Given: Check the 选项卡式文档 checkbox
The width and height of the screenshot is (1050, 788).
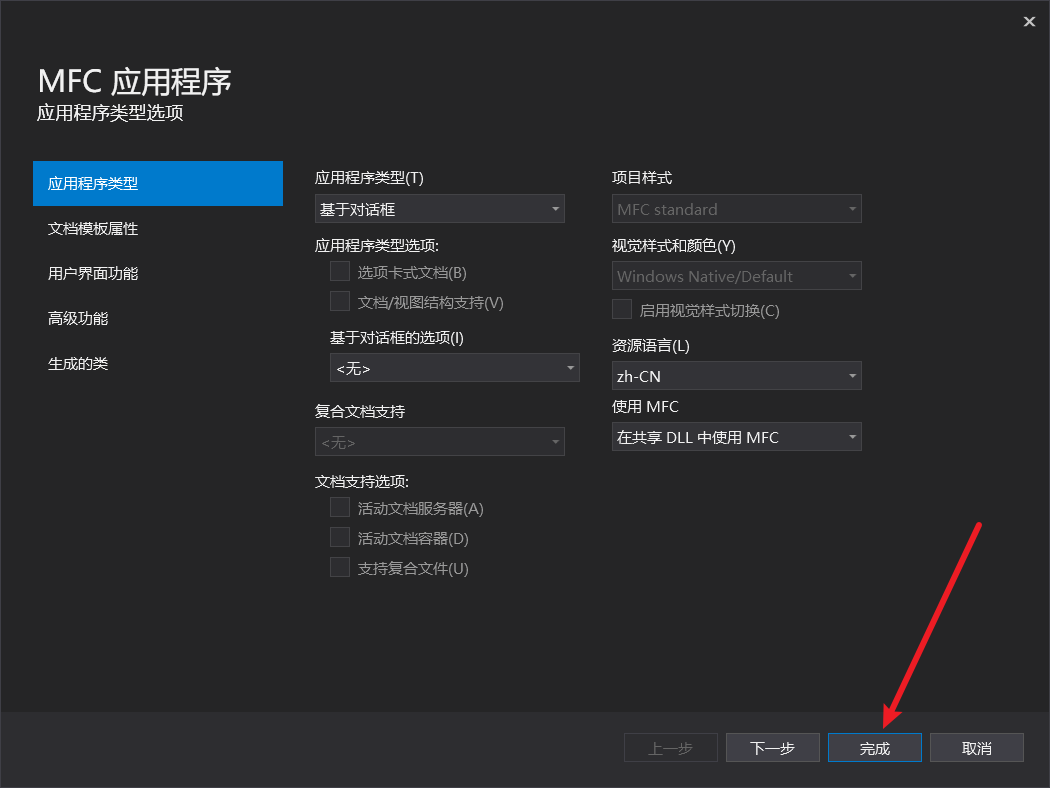Looking at the screenshot, I should point(339,270).
